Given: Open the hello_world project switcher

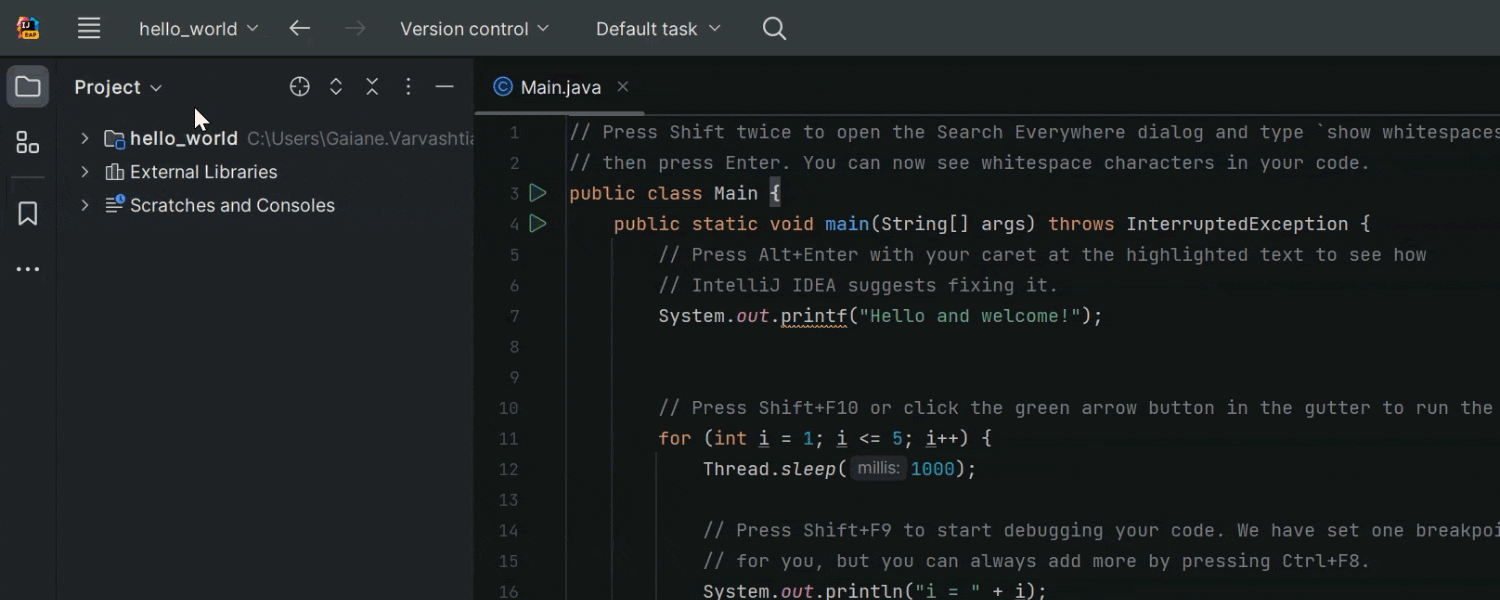Looking at the screenshot, I should coord(198,28).
